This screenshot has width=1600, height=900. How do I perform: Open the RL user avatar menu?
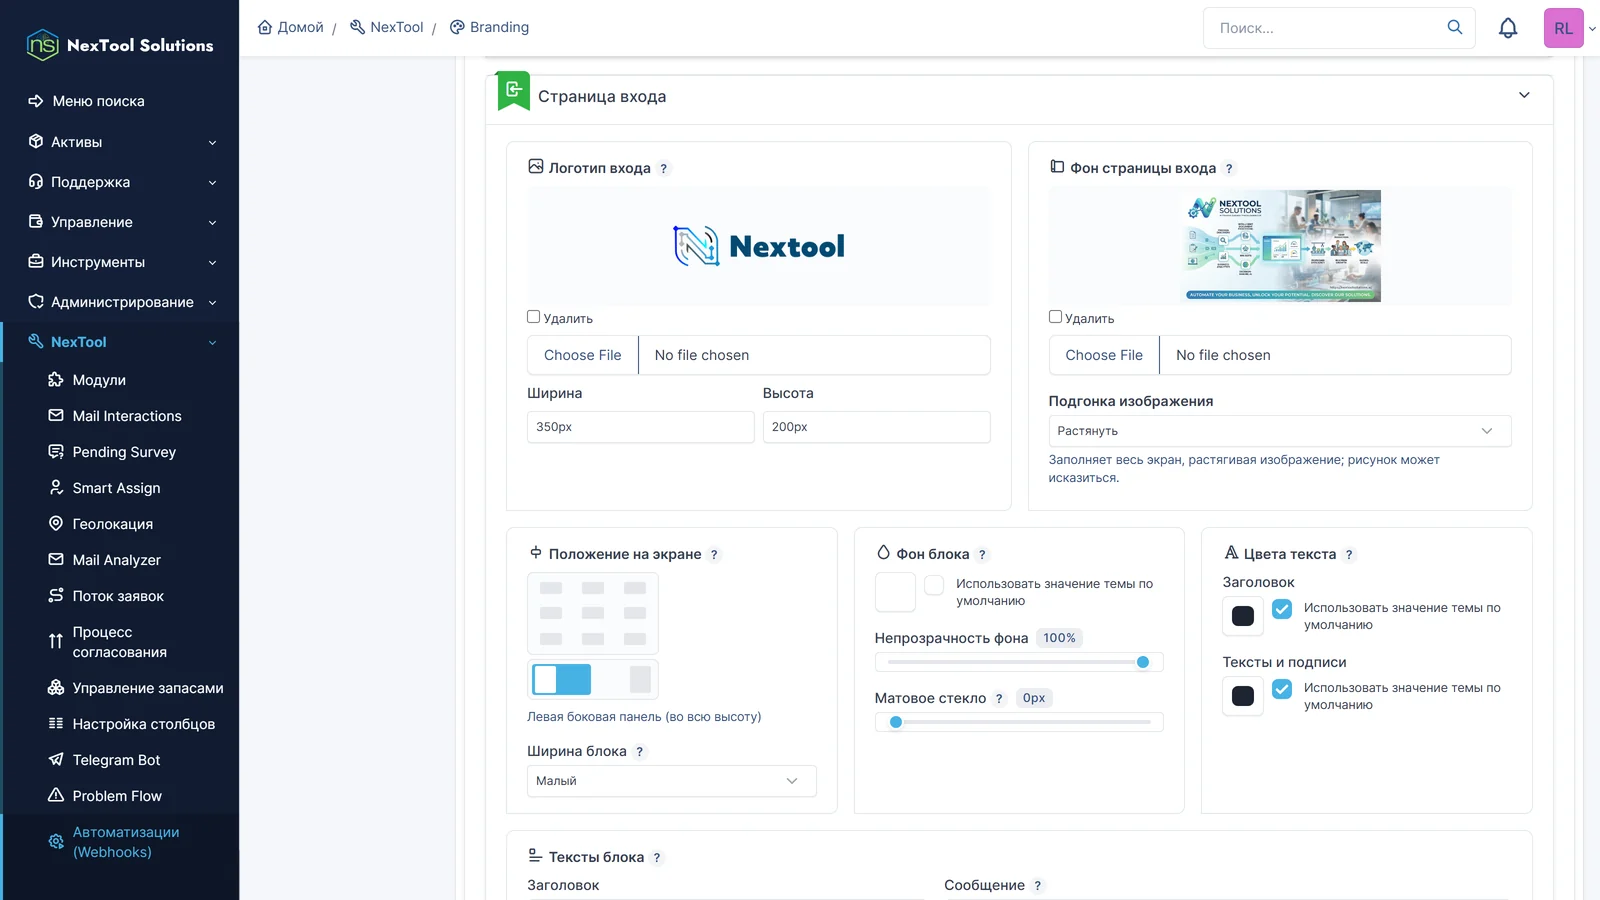coord(1564,28)
